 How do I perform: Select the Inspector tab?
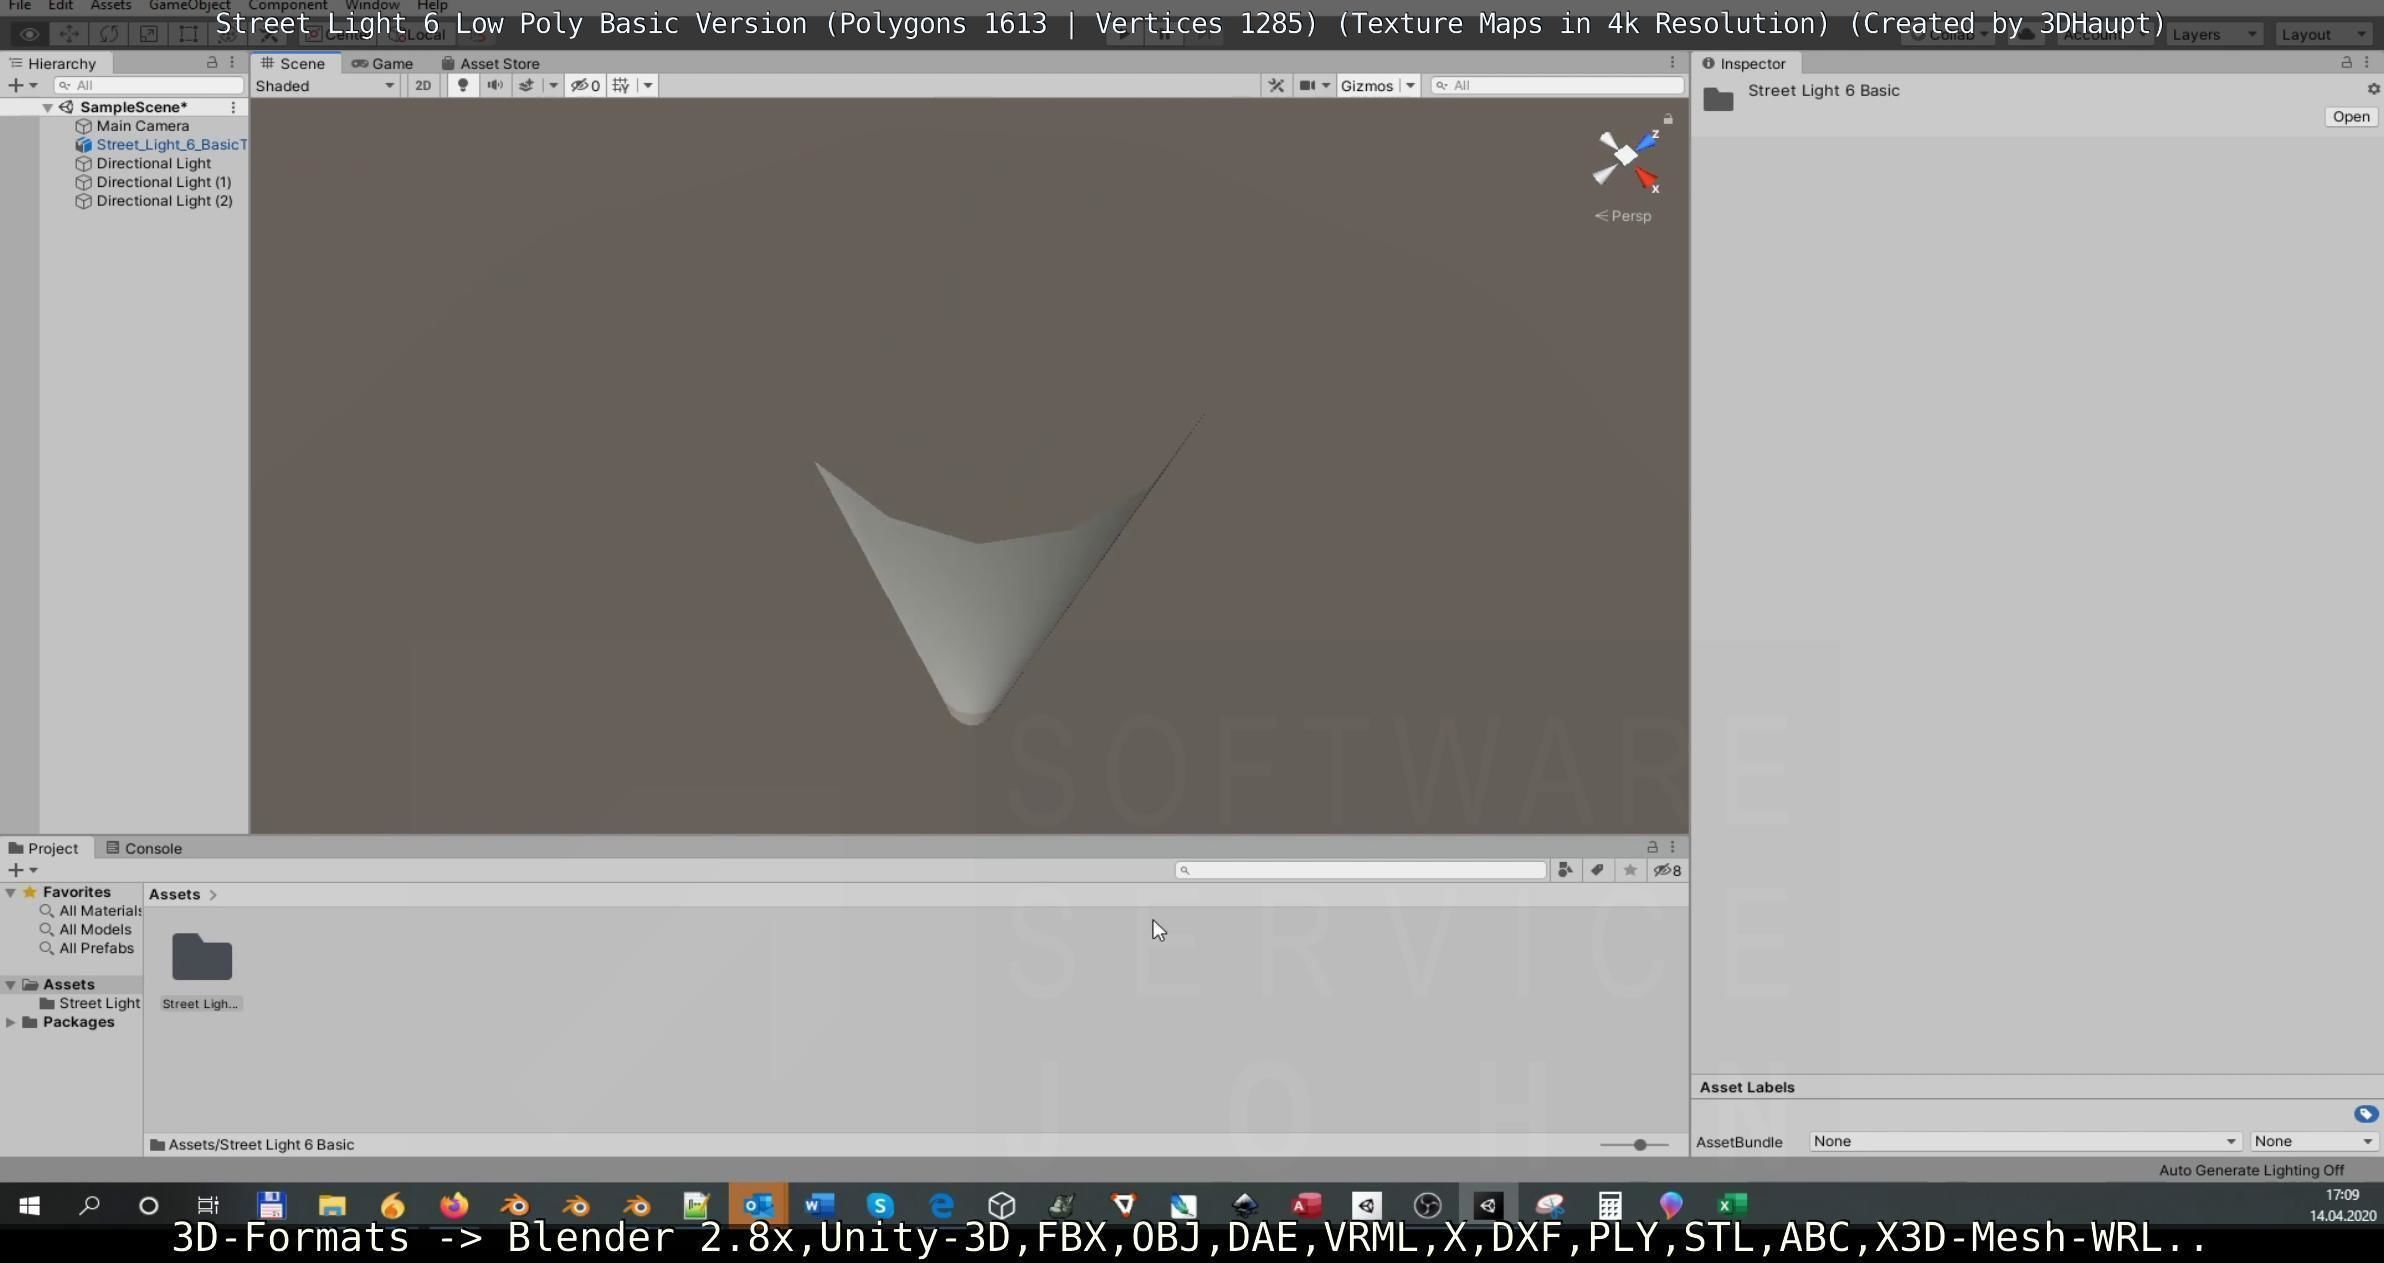[1744, 63]
